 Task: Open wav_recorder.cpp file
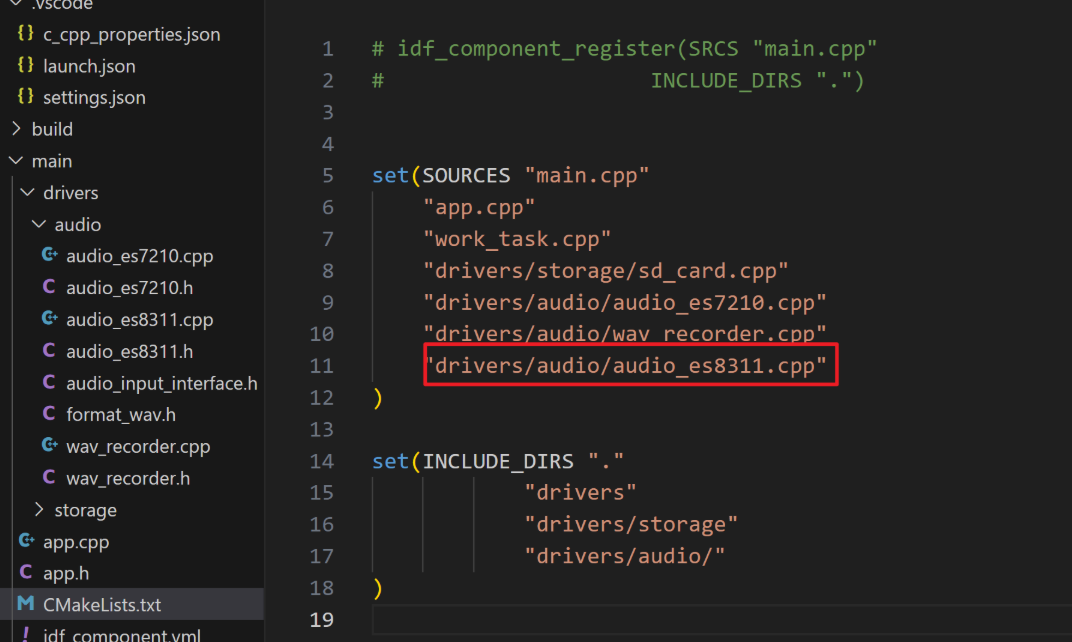coord(138,446)
